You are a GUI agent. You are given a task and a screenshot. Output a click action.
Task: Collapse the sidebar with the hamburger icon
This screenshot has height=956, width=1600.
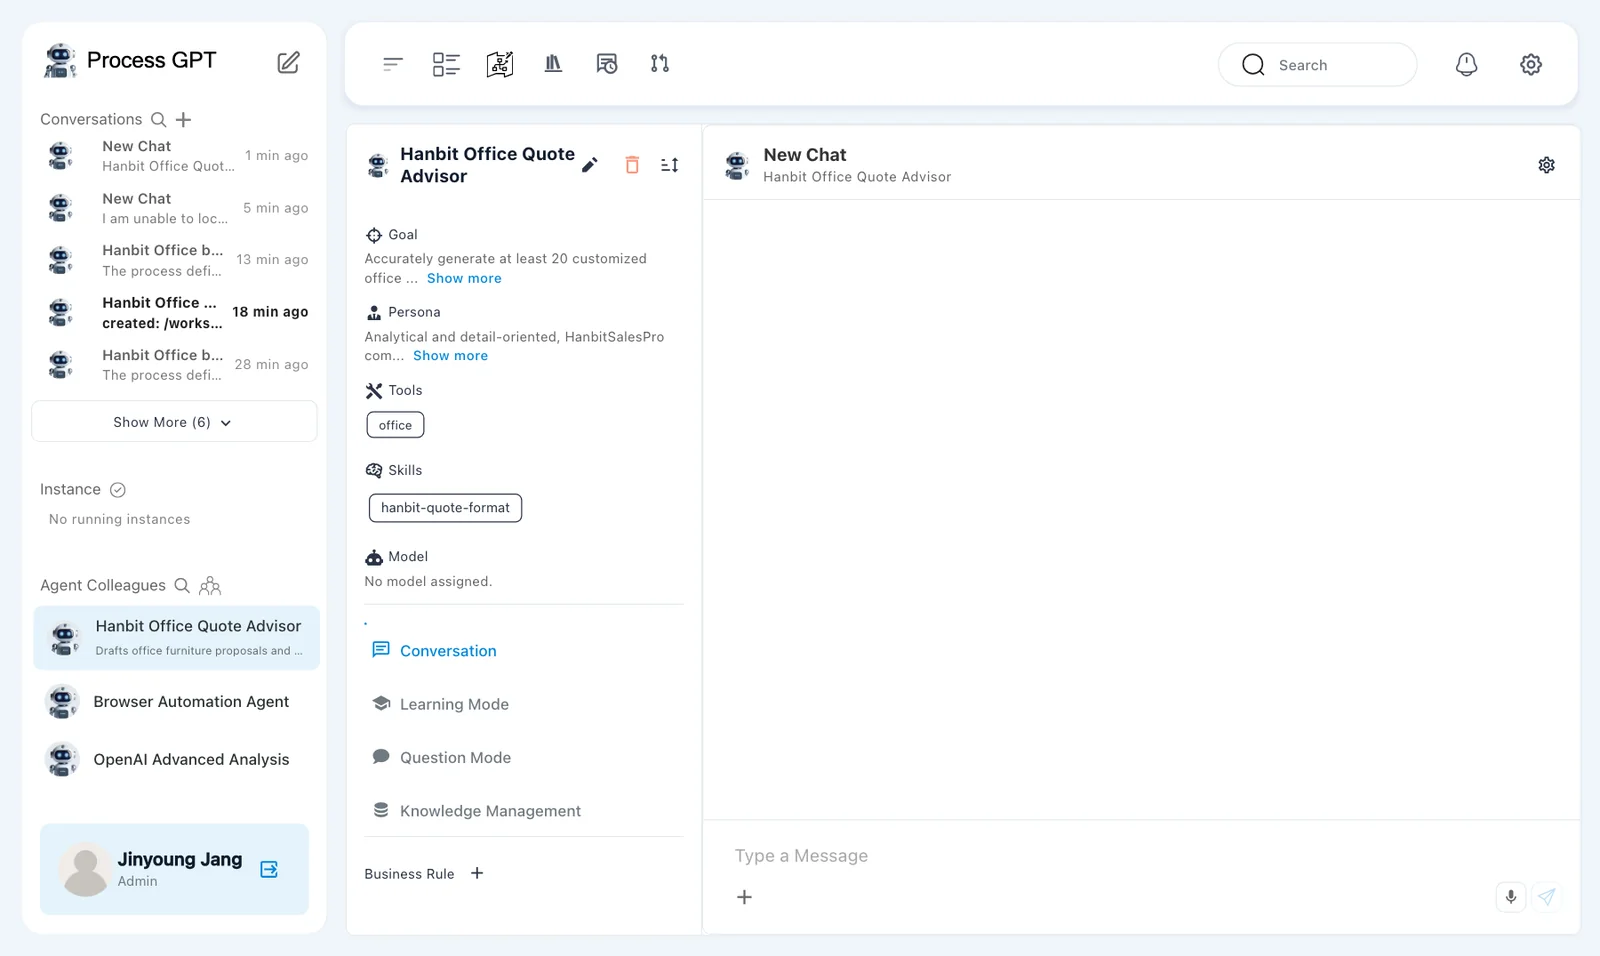[x=393, y=64]
